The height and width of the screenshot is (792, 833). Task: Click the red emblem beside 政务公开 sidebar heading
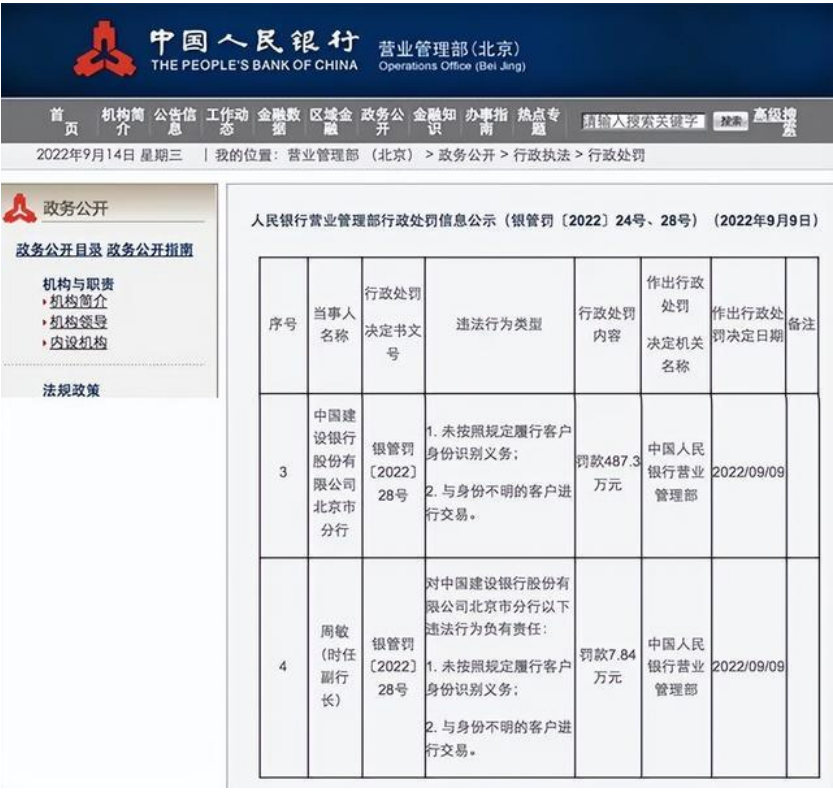(x=19, y=208)
